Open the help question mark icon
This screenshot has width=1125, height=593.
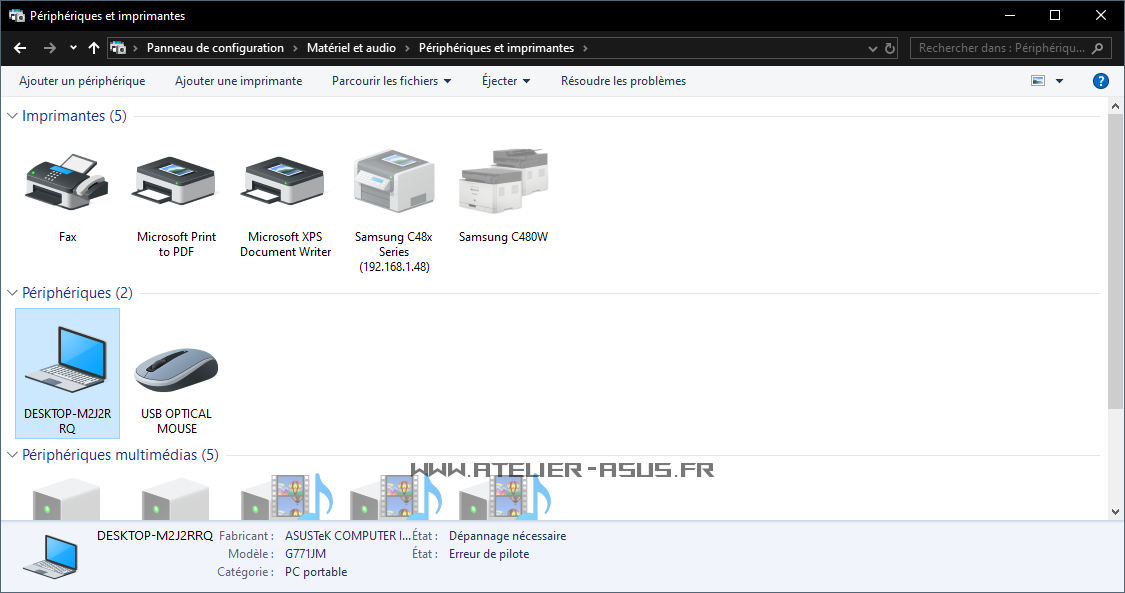coord(1101,81)
